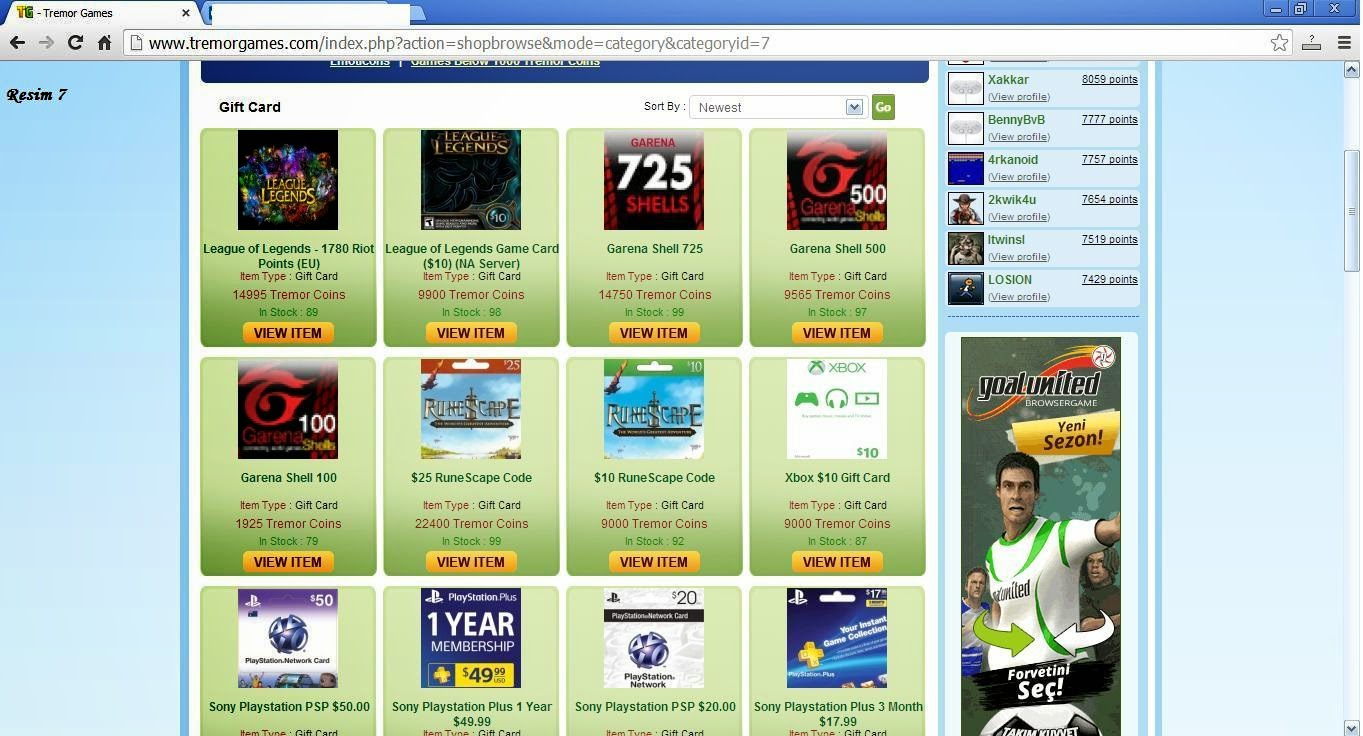1363x736 pixels.
Task: Open PlayStation Network $50 card image
Action: click(x=288, y=638)
